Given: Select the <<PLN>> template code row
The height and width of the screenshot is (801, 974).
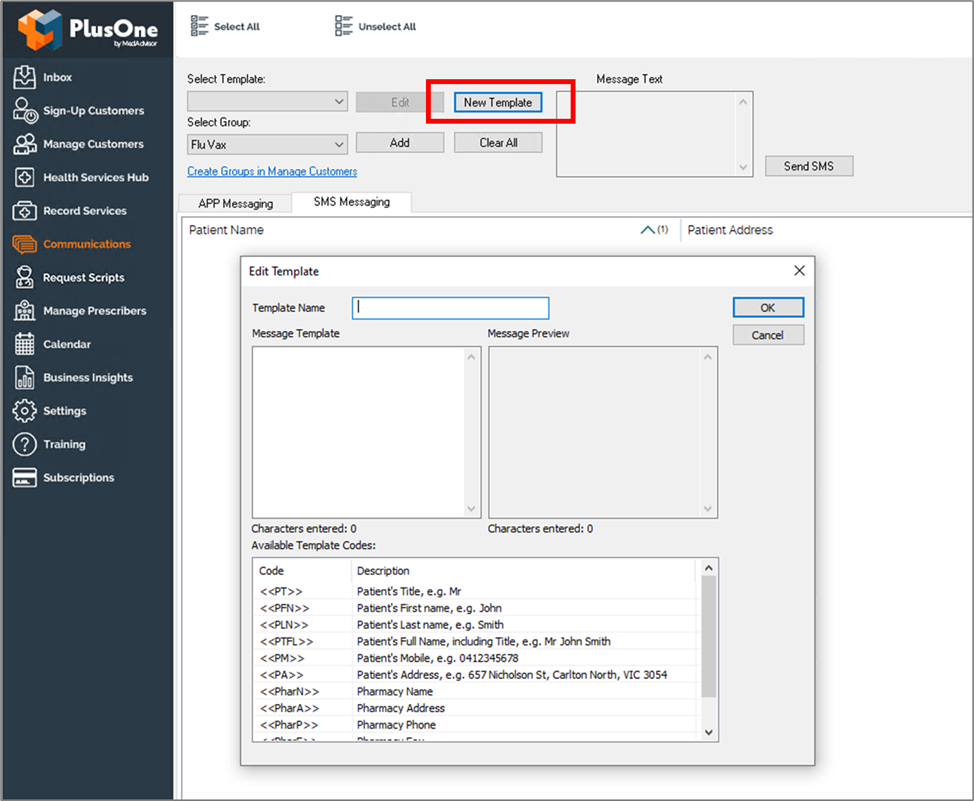Looking at the screenshot, I should coord(476,625).
